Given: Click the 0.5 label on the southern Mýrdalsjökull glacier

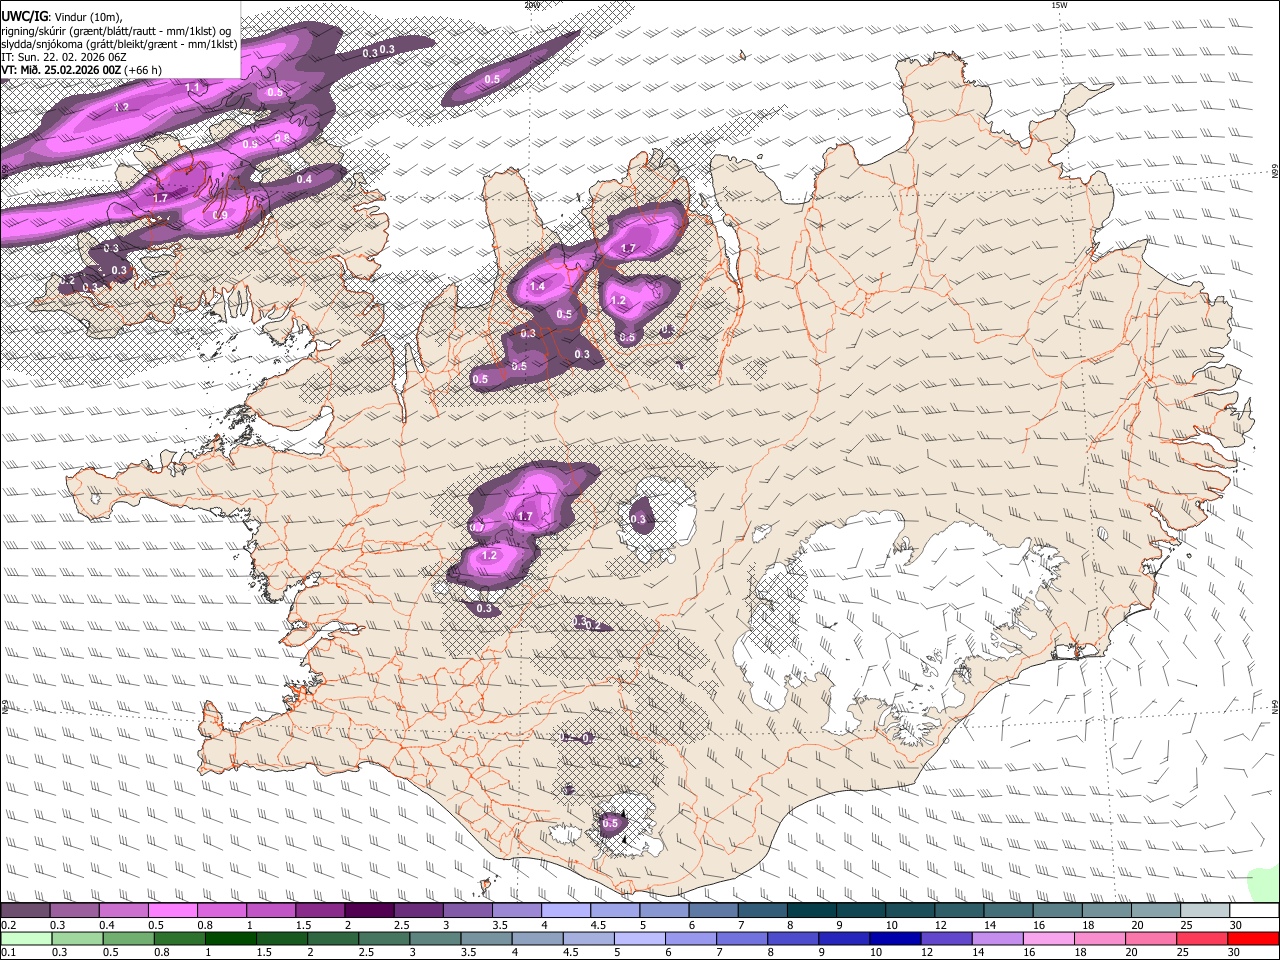Looking at the screenshot, I should 611,824.
